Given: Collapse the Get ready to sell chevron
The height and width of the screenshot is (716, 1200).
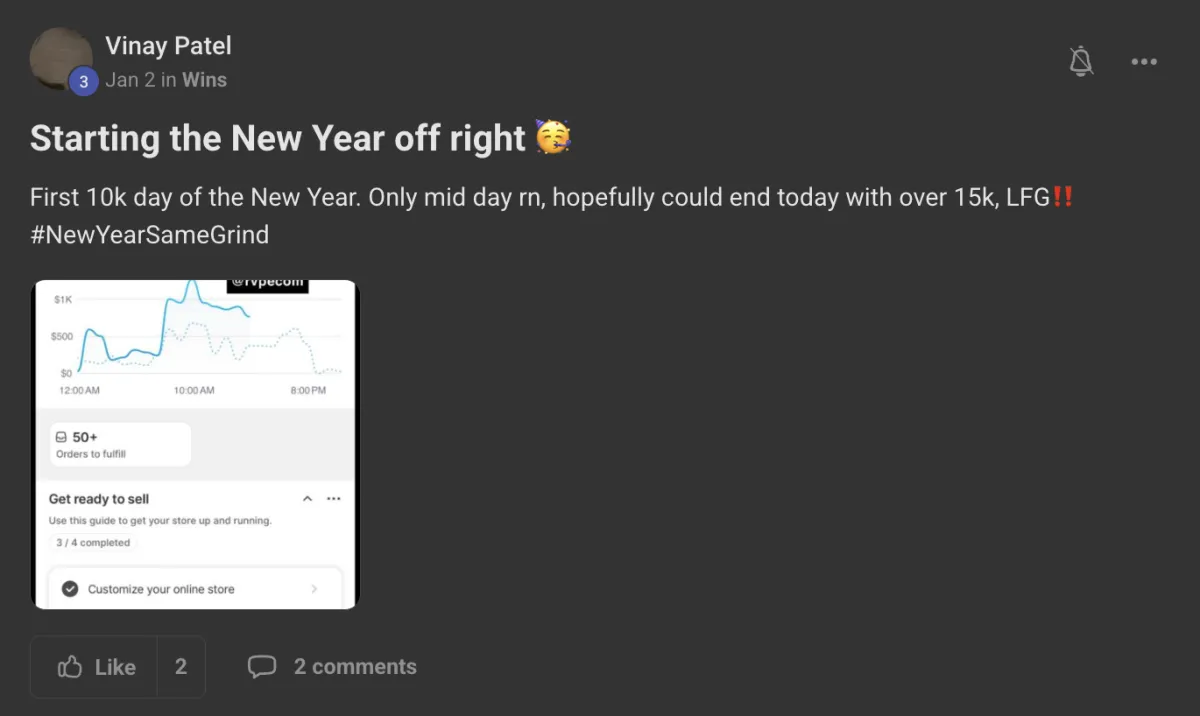Looking at the screenshot, I should (307, 498).
